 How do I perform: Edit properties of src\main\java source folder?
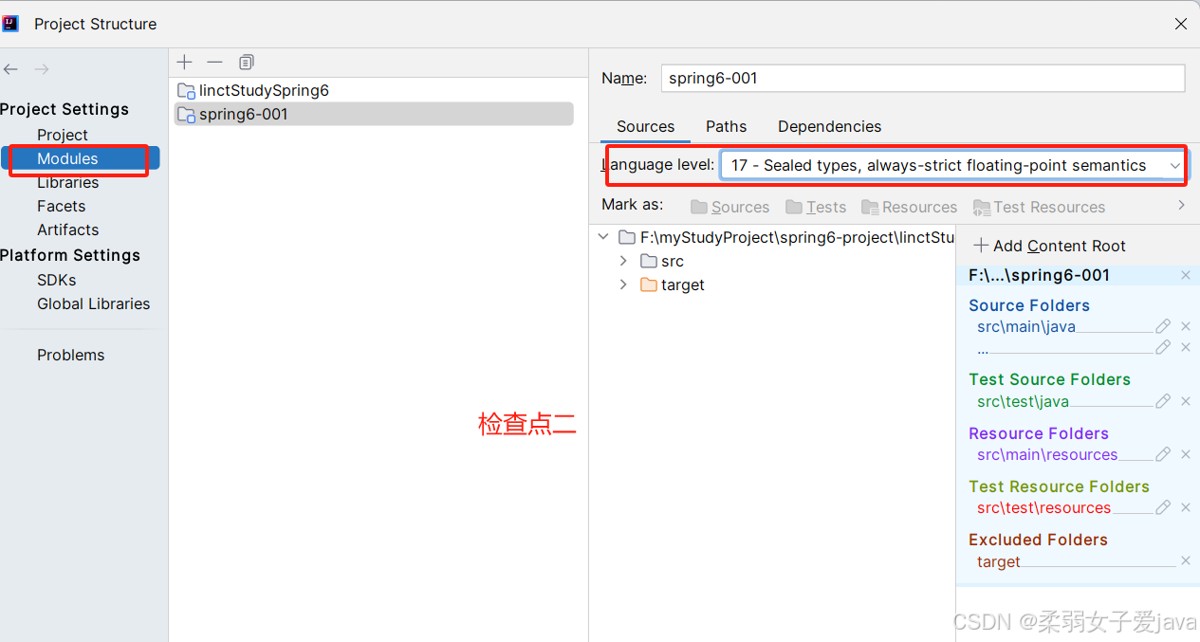[x=1163, y=326]
